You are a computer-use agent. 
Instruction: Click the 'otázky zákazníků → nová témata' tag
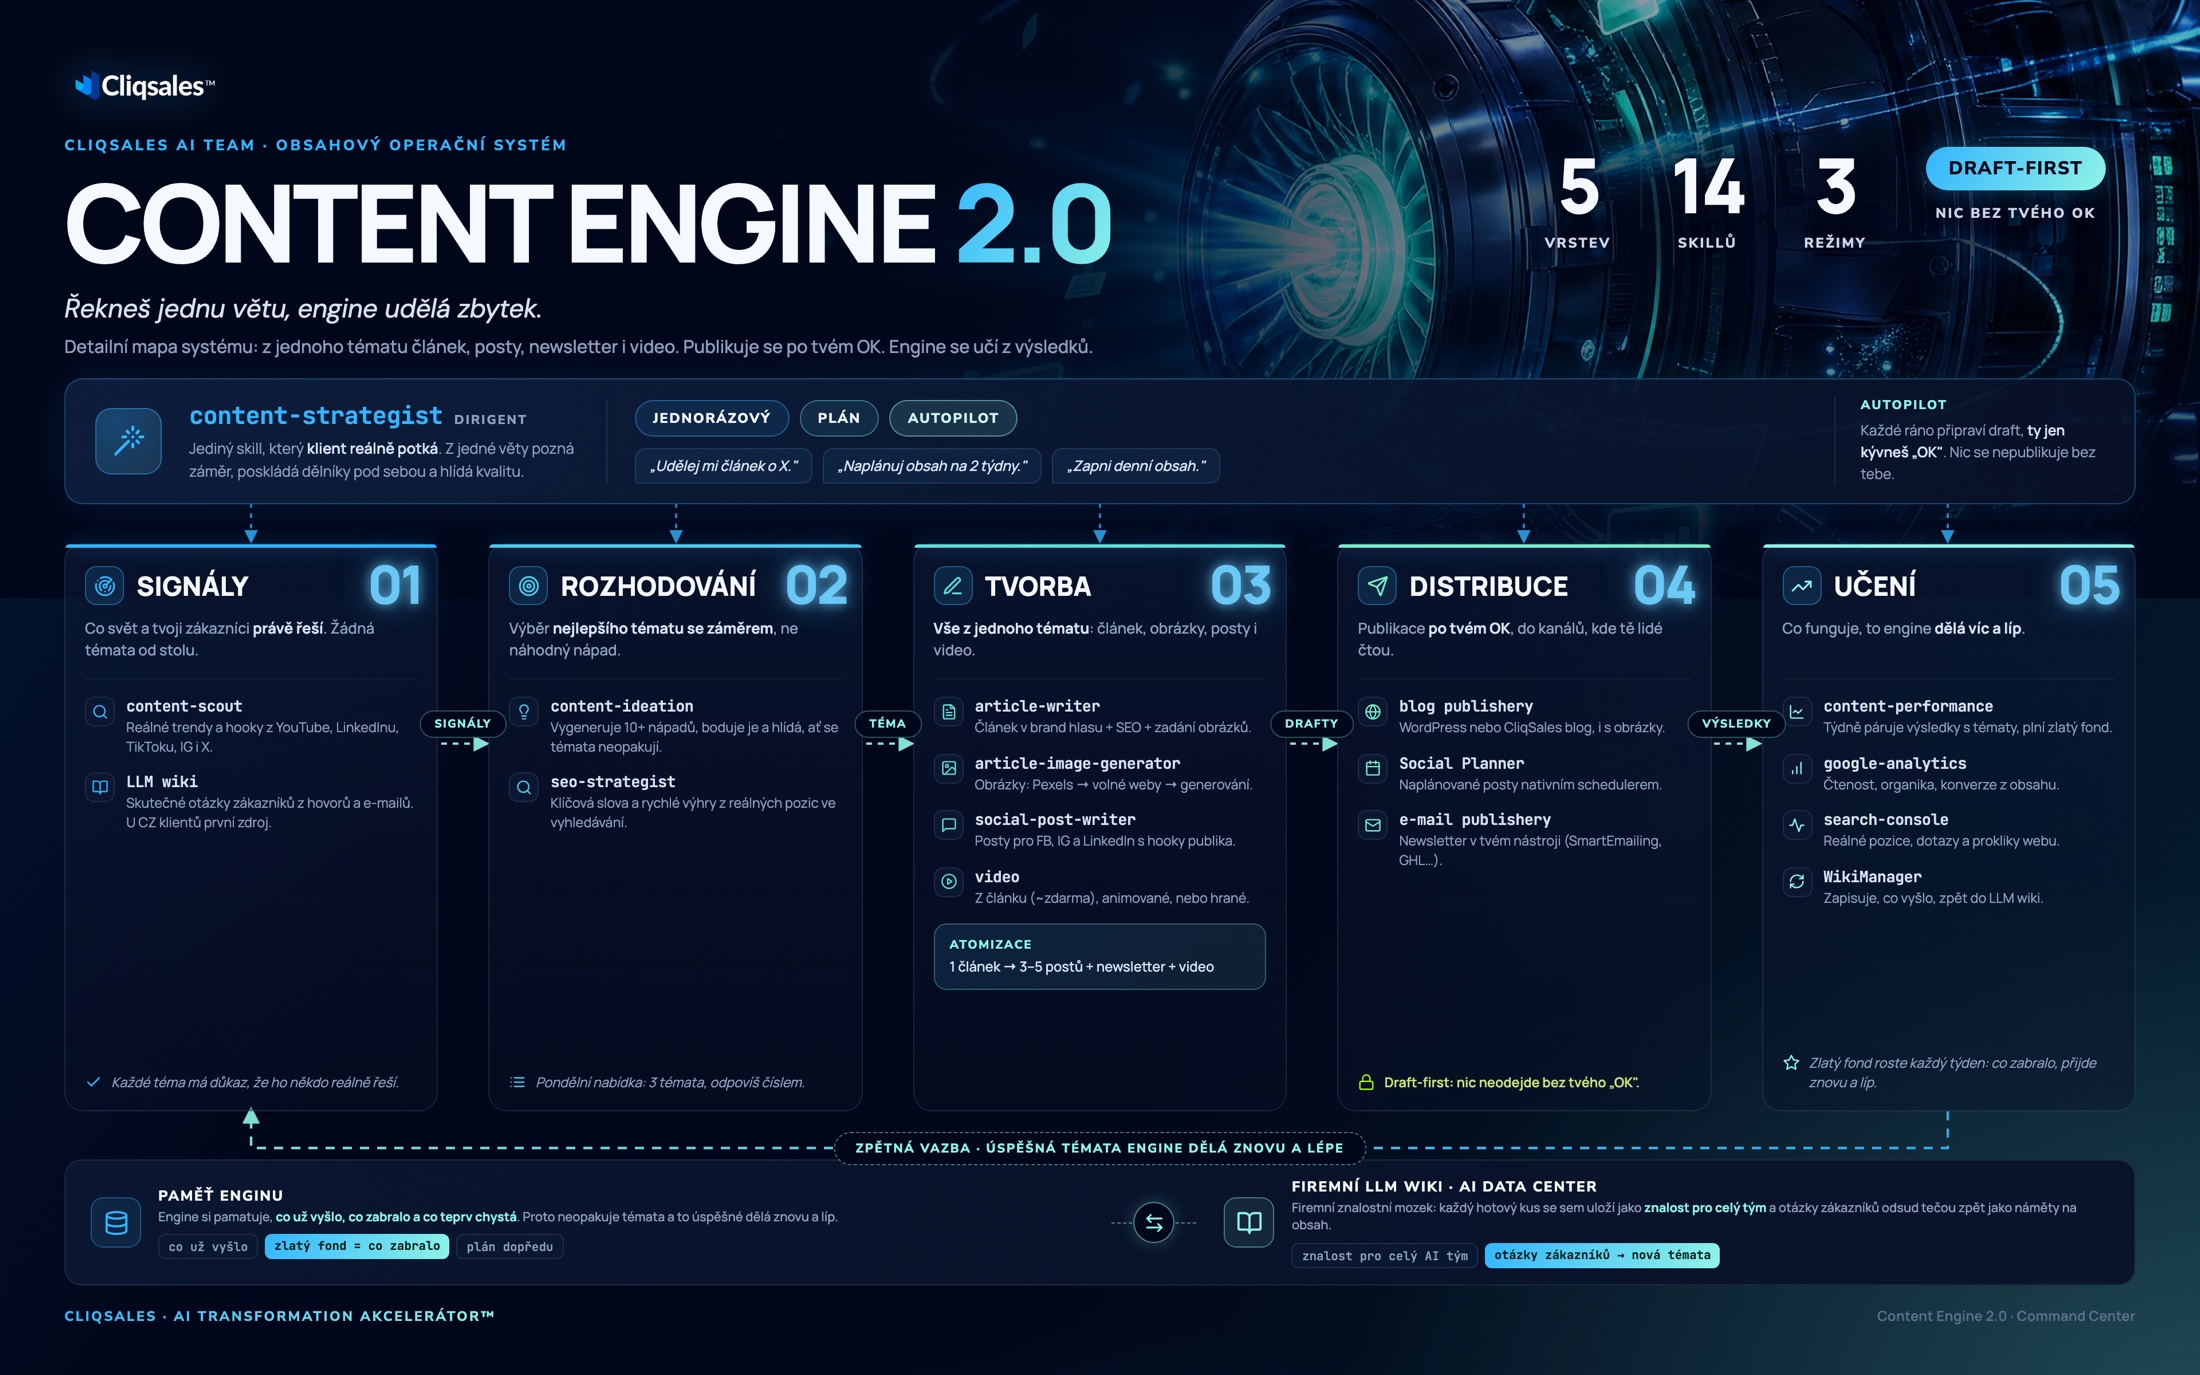click(x=1602, y=1255)
